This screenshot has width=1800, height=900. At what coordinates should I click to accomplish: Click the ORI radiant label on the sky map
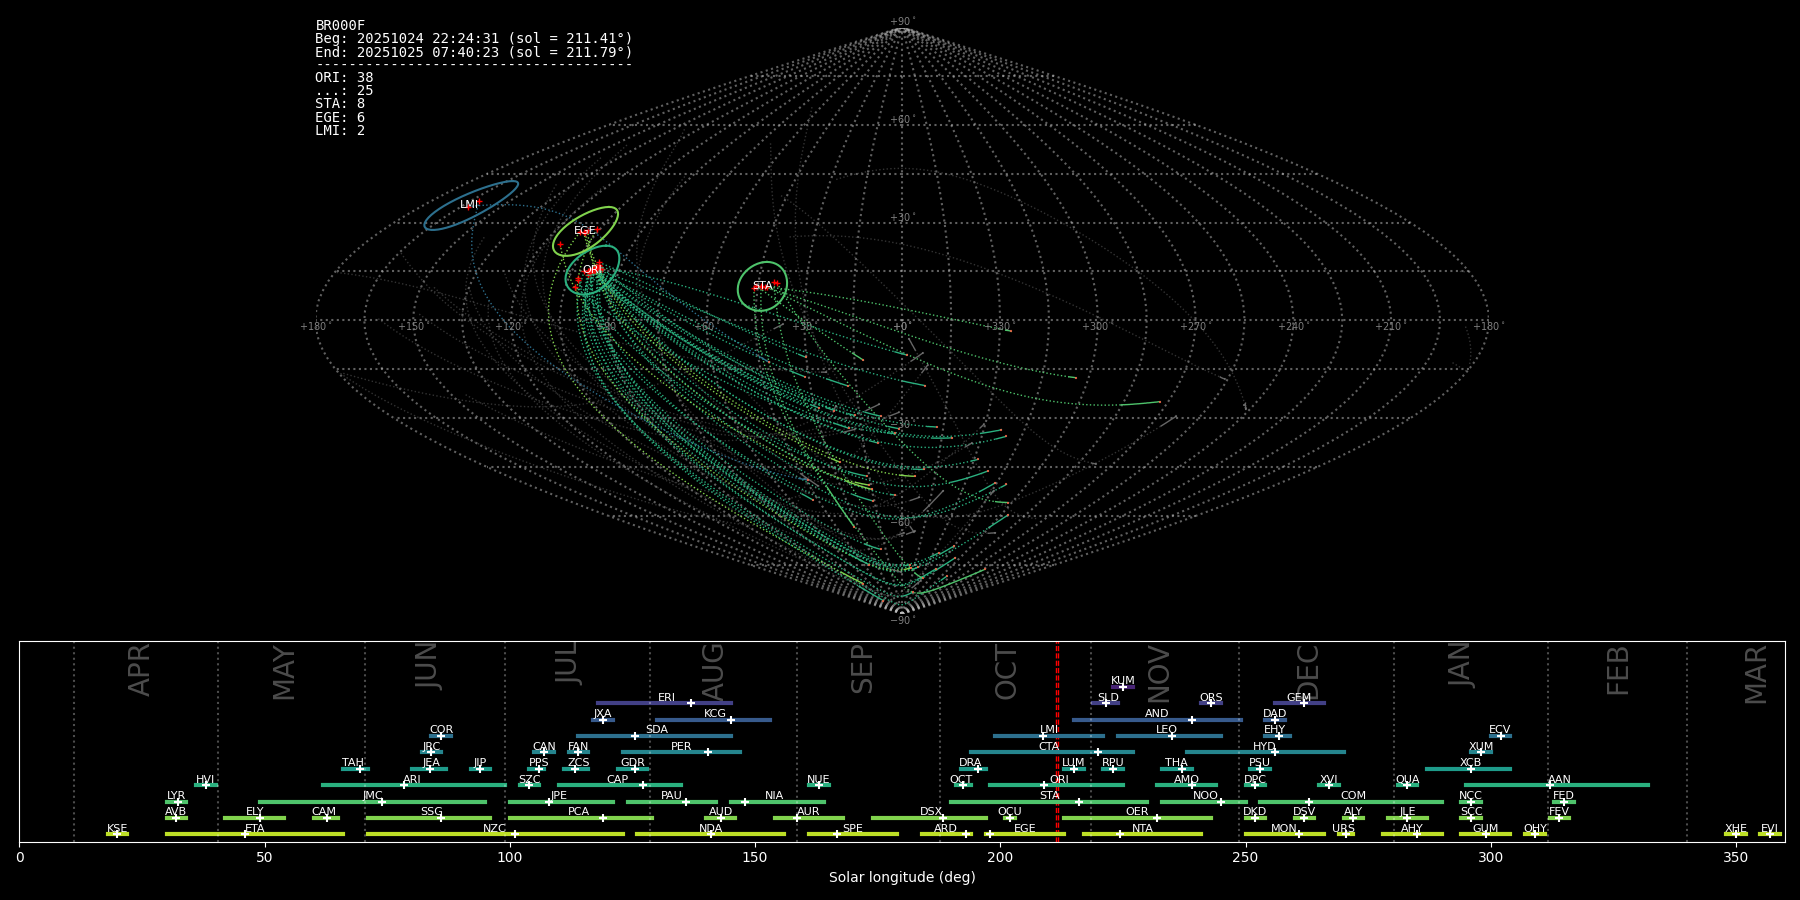(592, 270)
